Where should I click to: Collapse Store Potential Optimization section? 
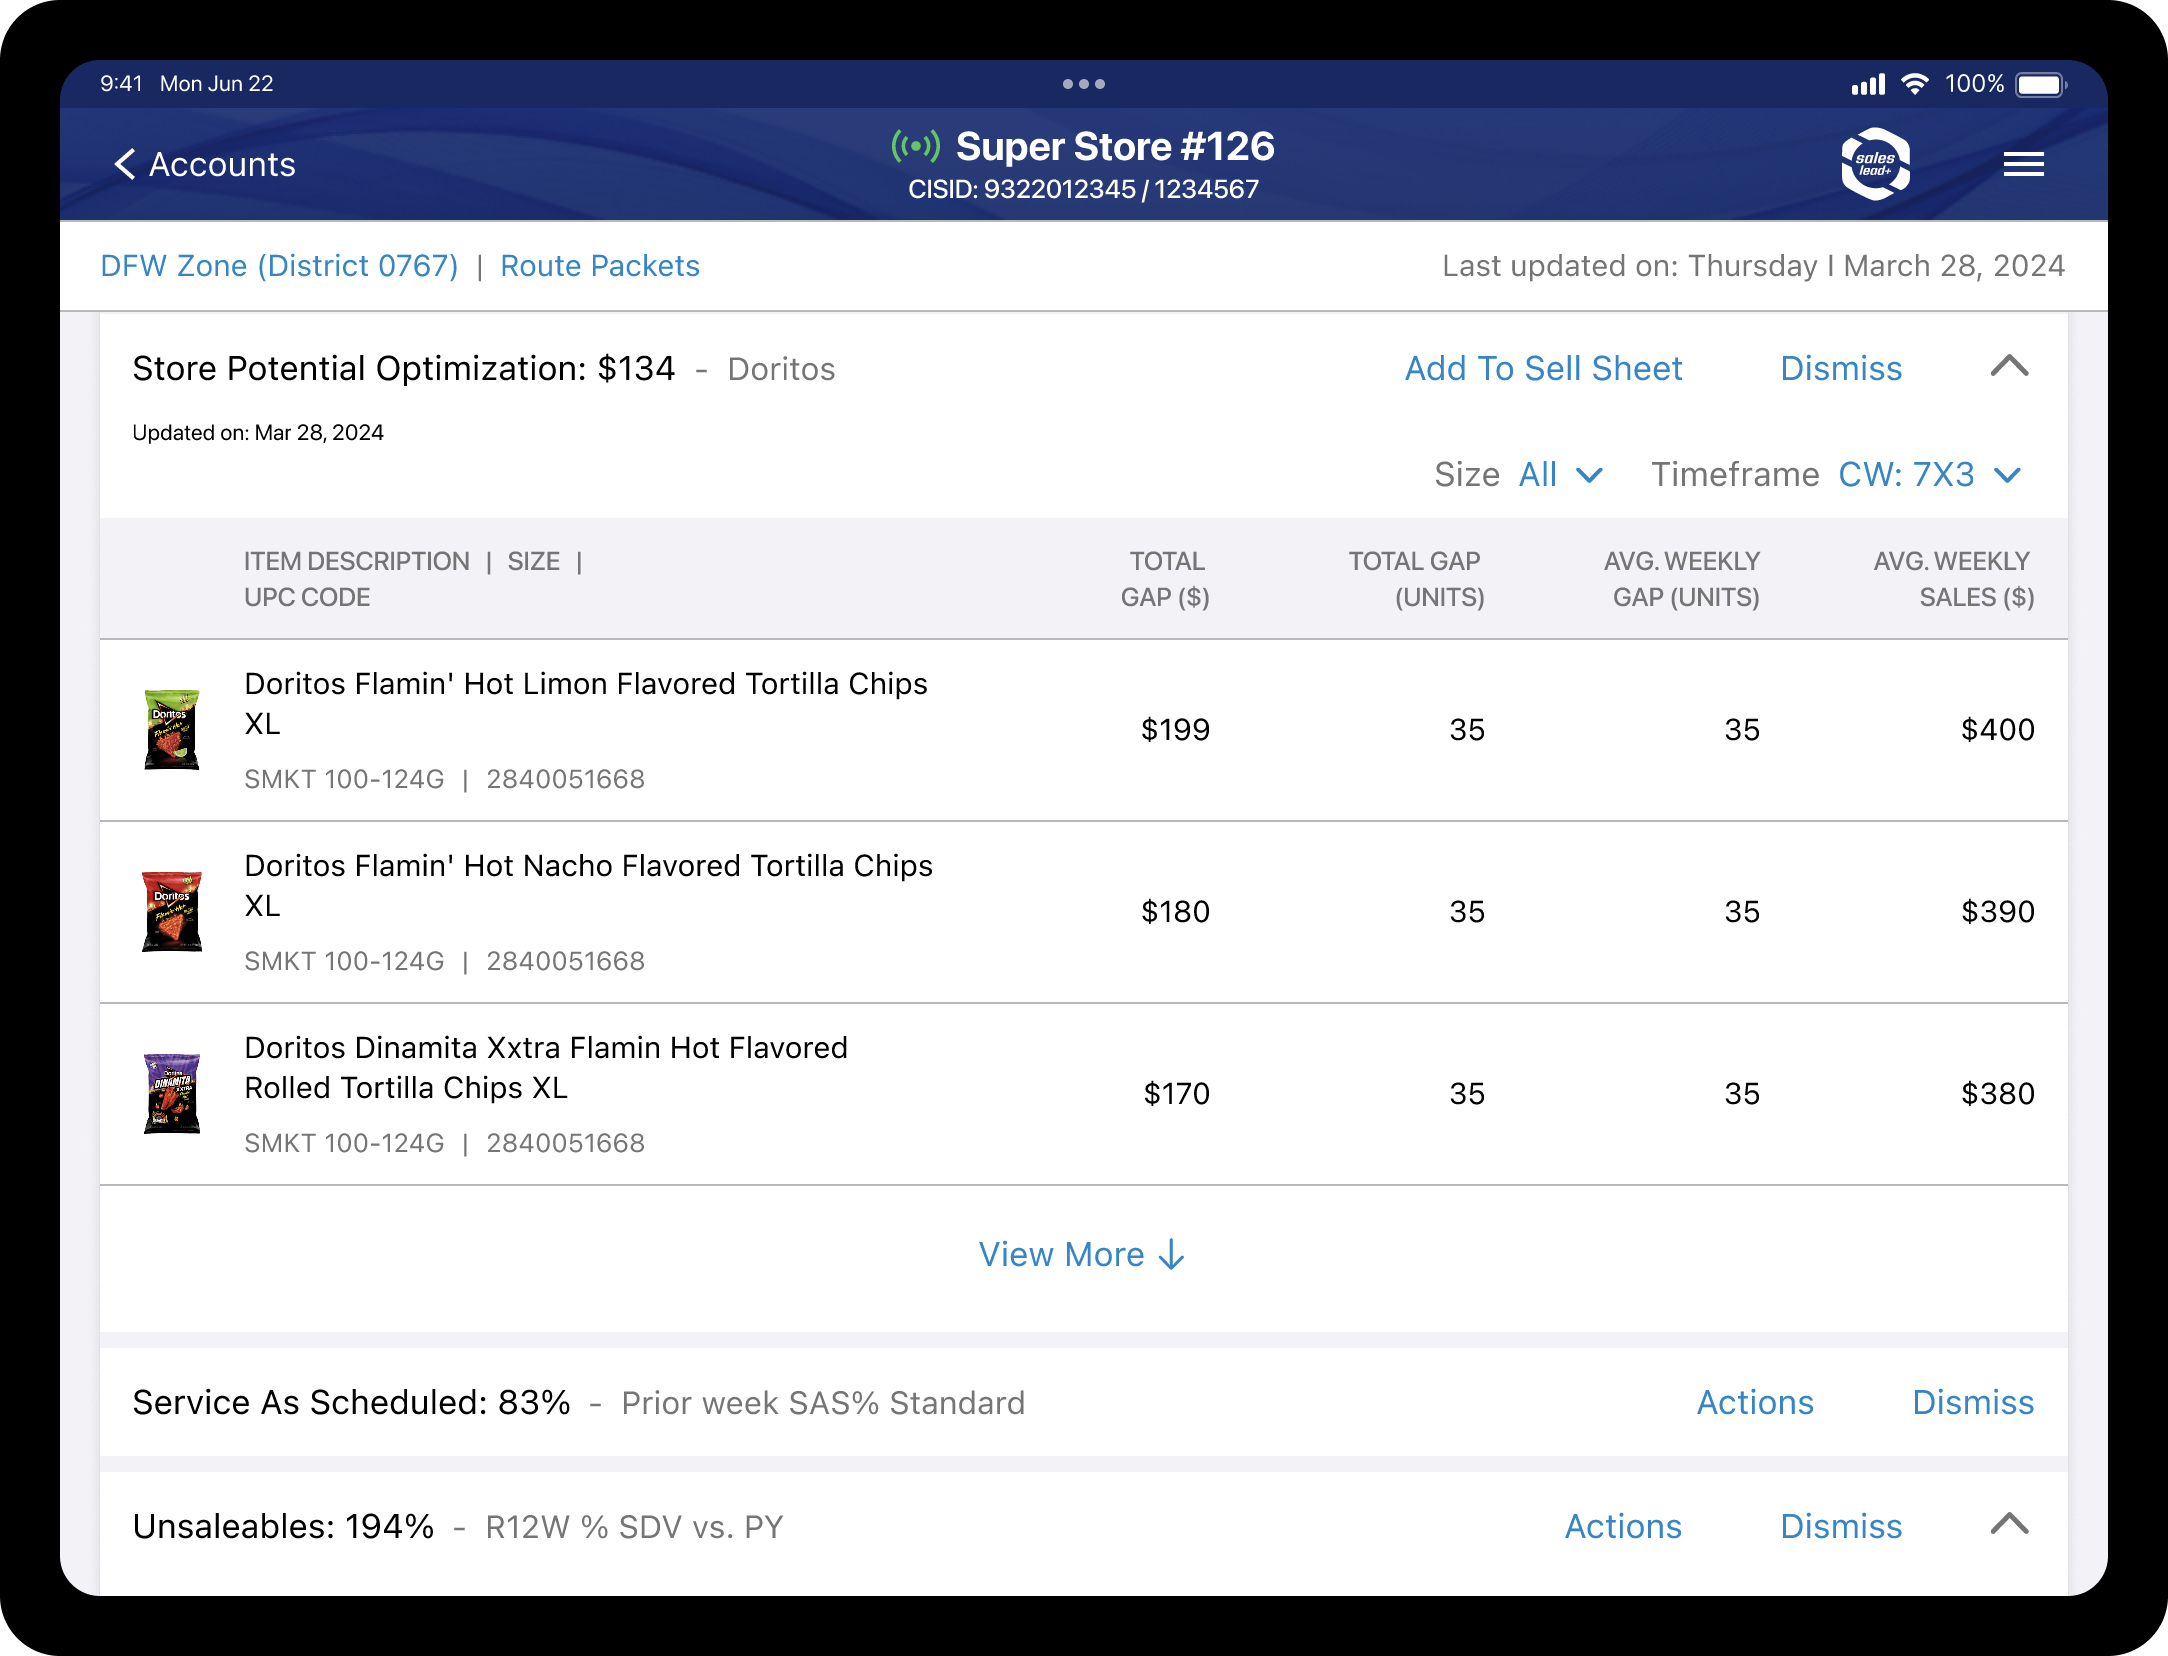(x=2008, y=367)
